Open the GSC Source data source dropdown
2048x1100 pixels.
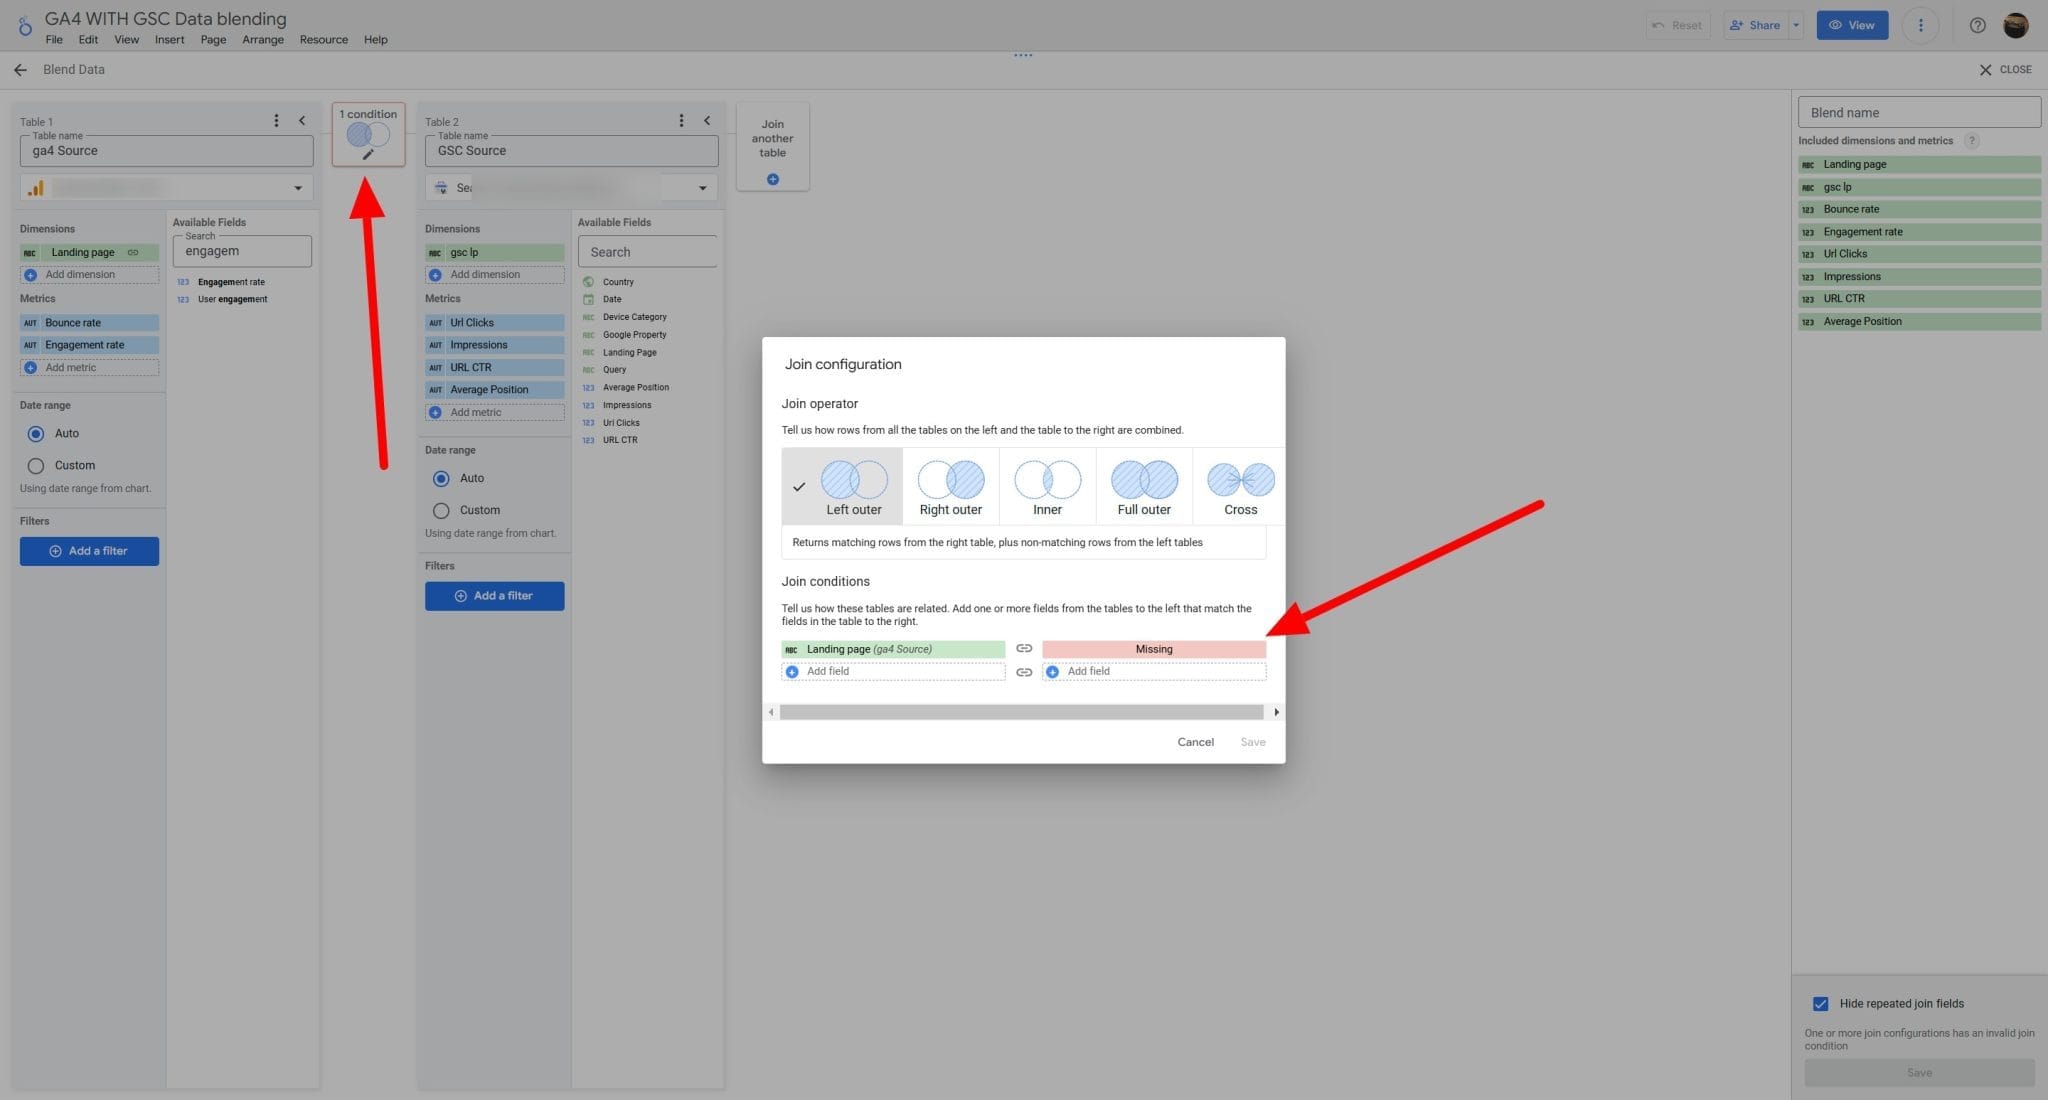[701, 187]
